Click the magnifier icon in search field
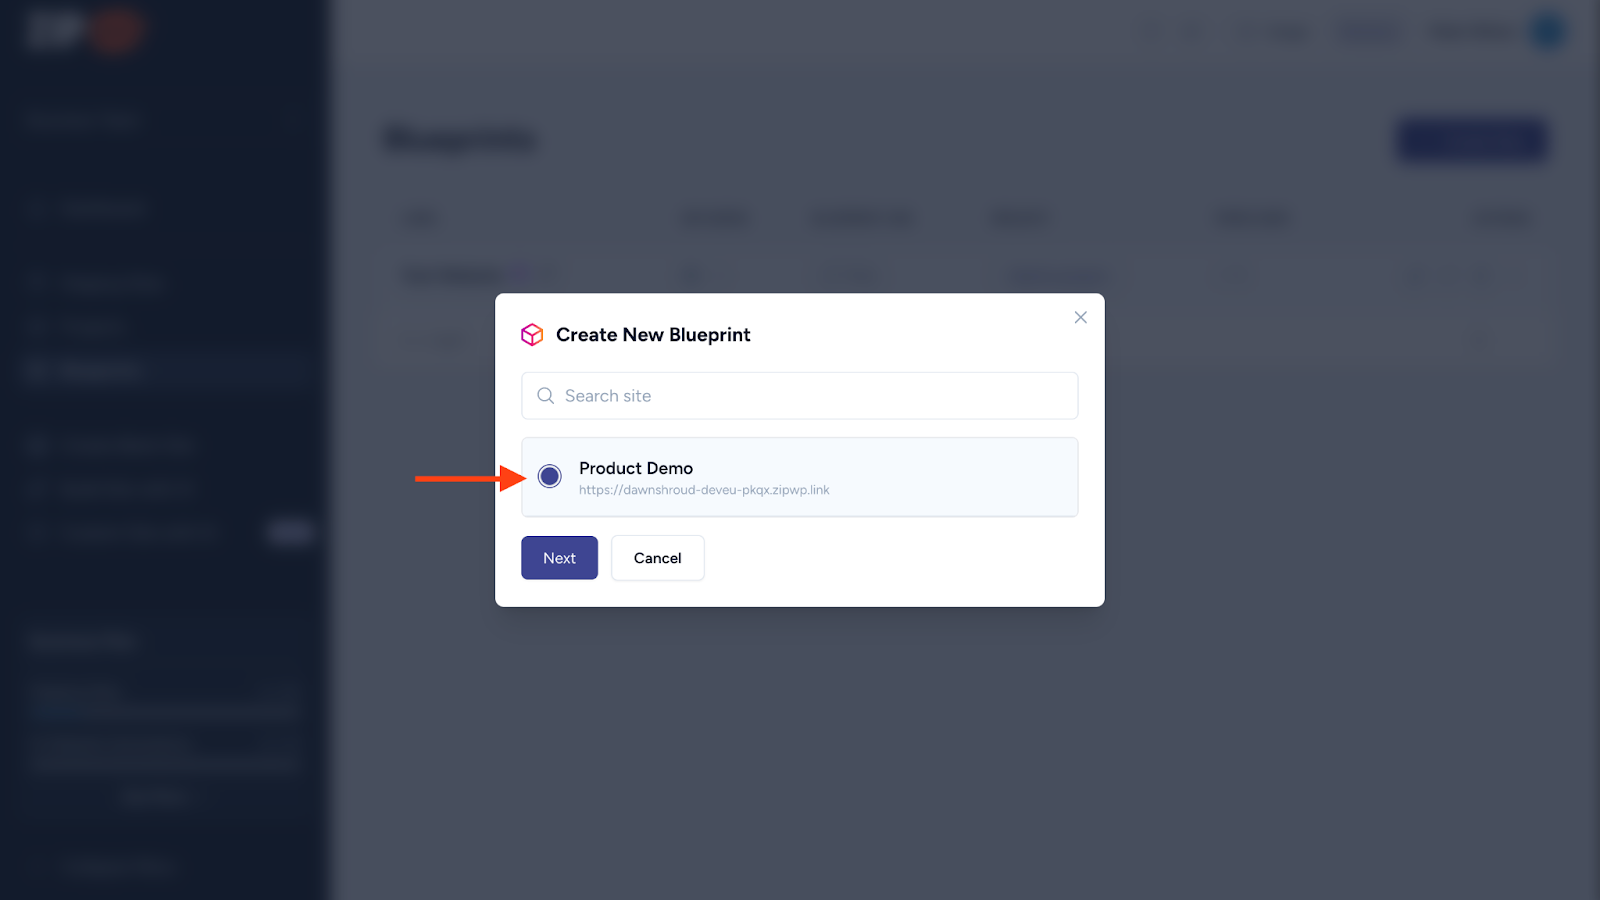The height and width of the screenshot is (900, 1600). 545,396
